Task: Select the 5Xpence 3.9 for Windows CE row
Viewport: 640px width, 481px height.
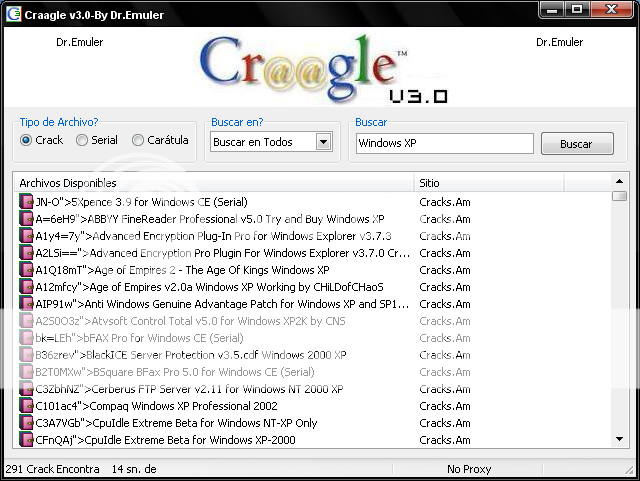Action: point(141,202)
